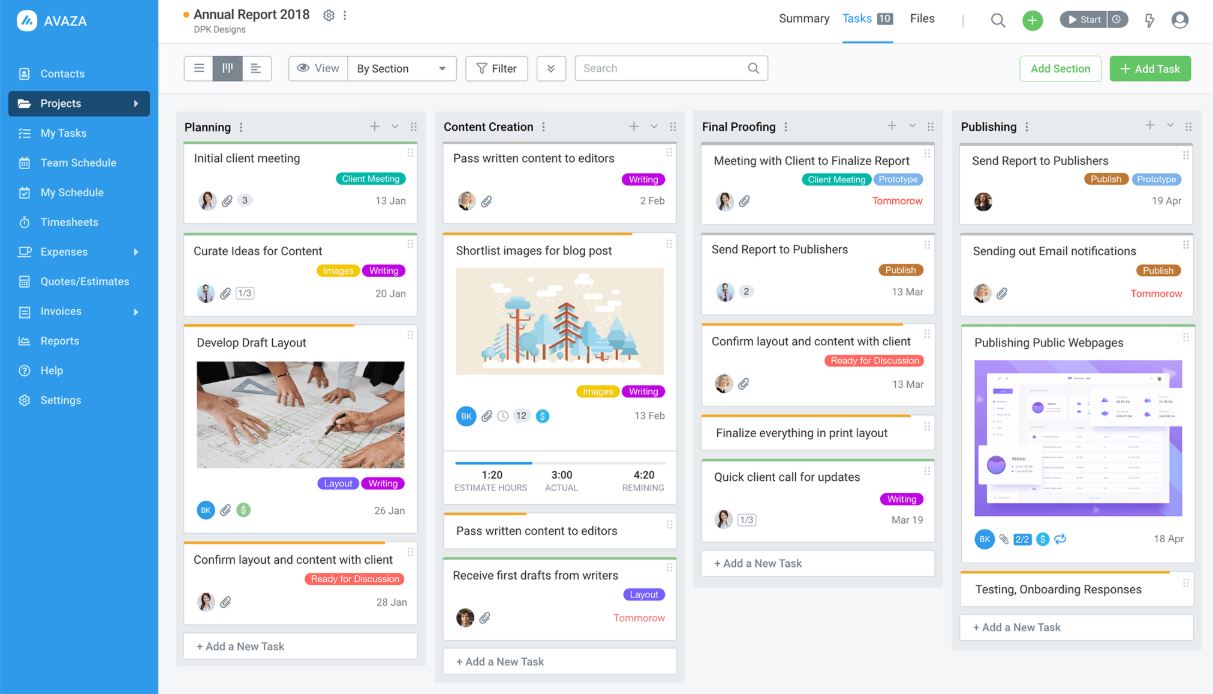
Task: Open the Summary tab
Action: 804,18
